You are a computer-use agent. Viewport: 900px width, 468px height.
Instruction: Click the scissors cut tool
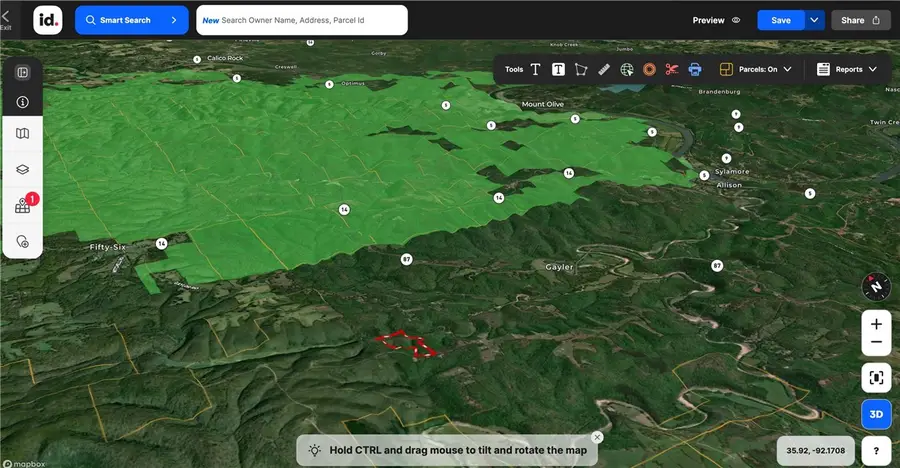coord(672,70)
